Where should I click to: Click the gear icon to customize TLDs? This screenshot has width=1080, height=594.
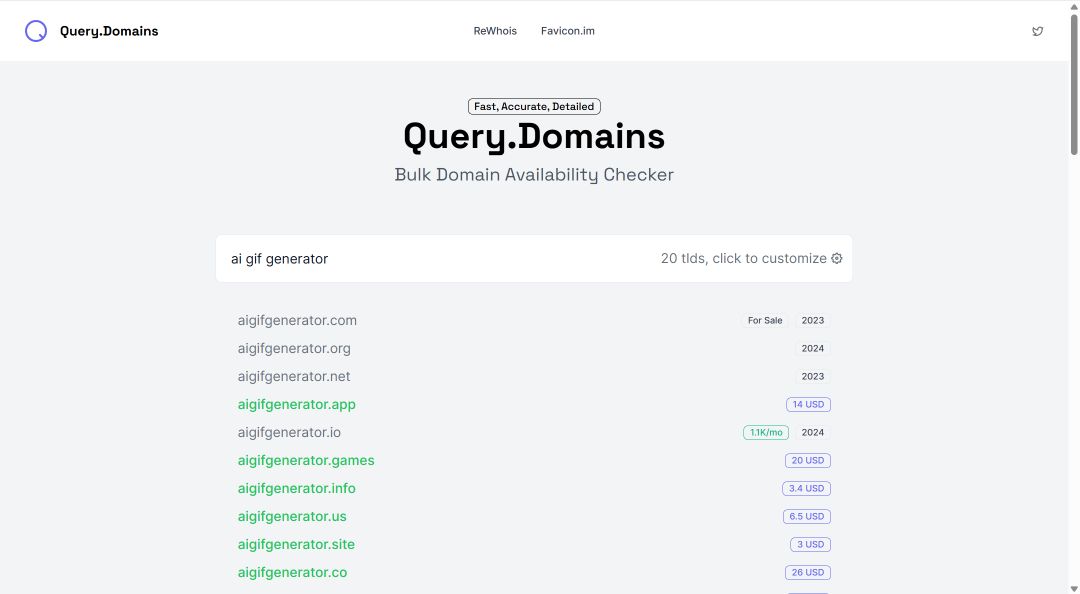837,258
